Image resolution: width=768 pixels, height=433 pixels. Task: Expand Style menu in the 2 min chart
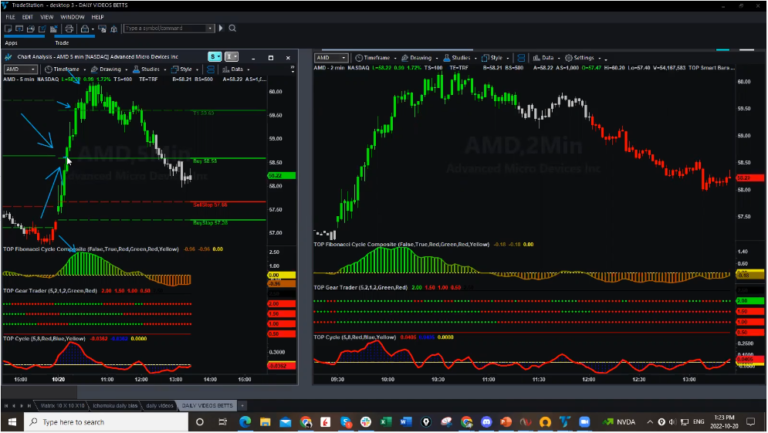pyautogui.click(x=495, y=58)
